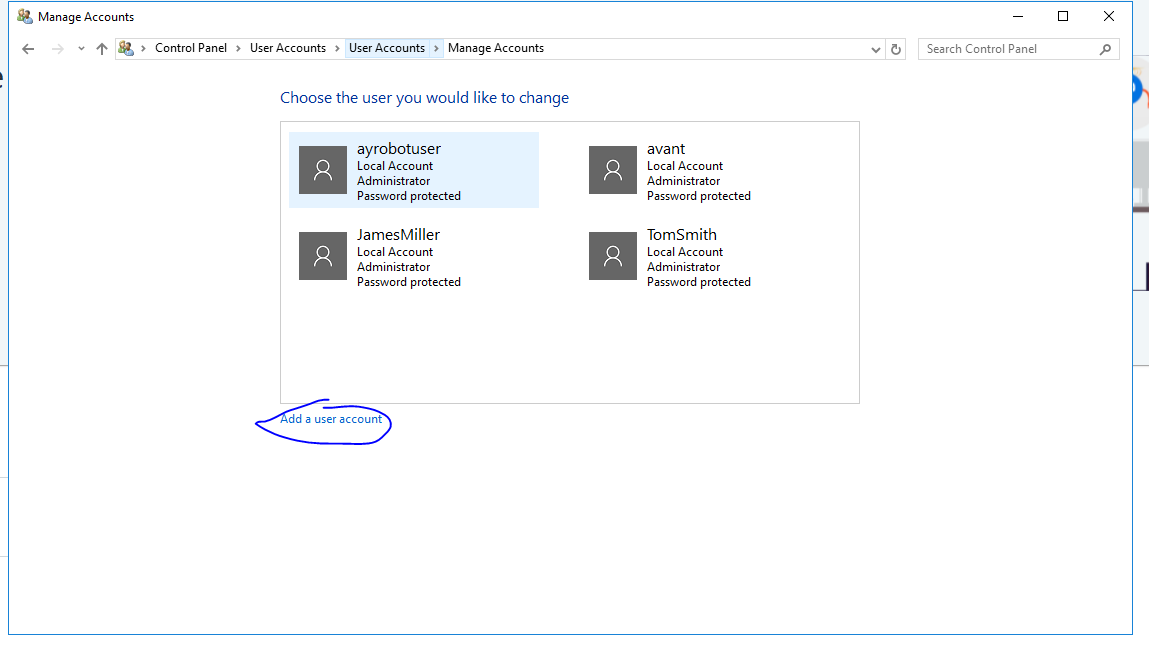This screenshot has width=1149, height=645.
Task: Click the user accounts icon in address bar
Action: (126, 48)
